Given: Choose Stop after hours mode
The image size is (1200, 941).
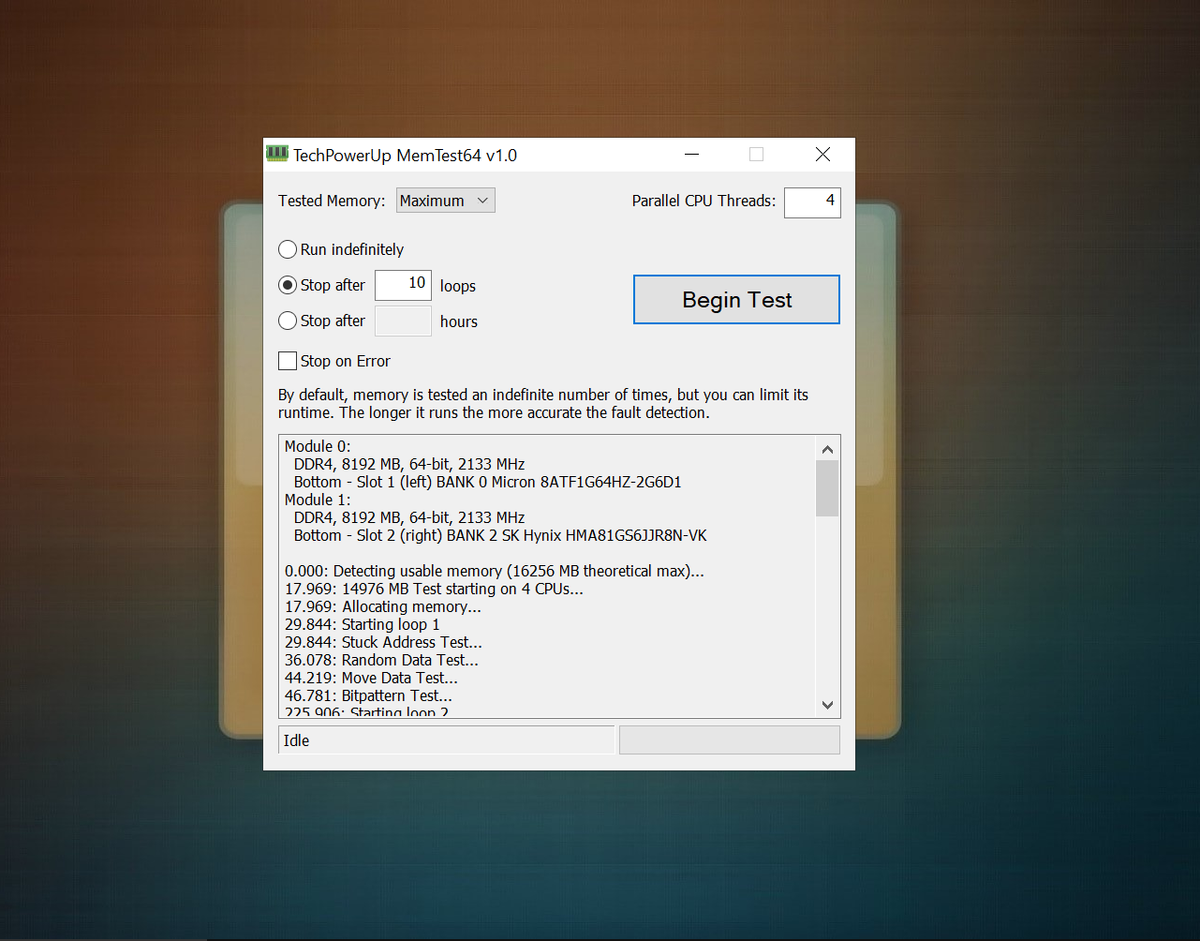Looking at the screenshot, I should coord(287,321).
